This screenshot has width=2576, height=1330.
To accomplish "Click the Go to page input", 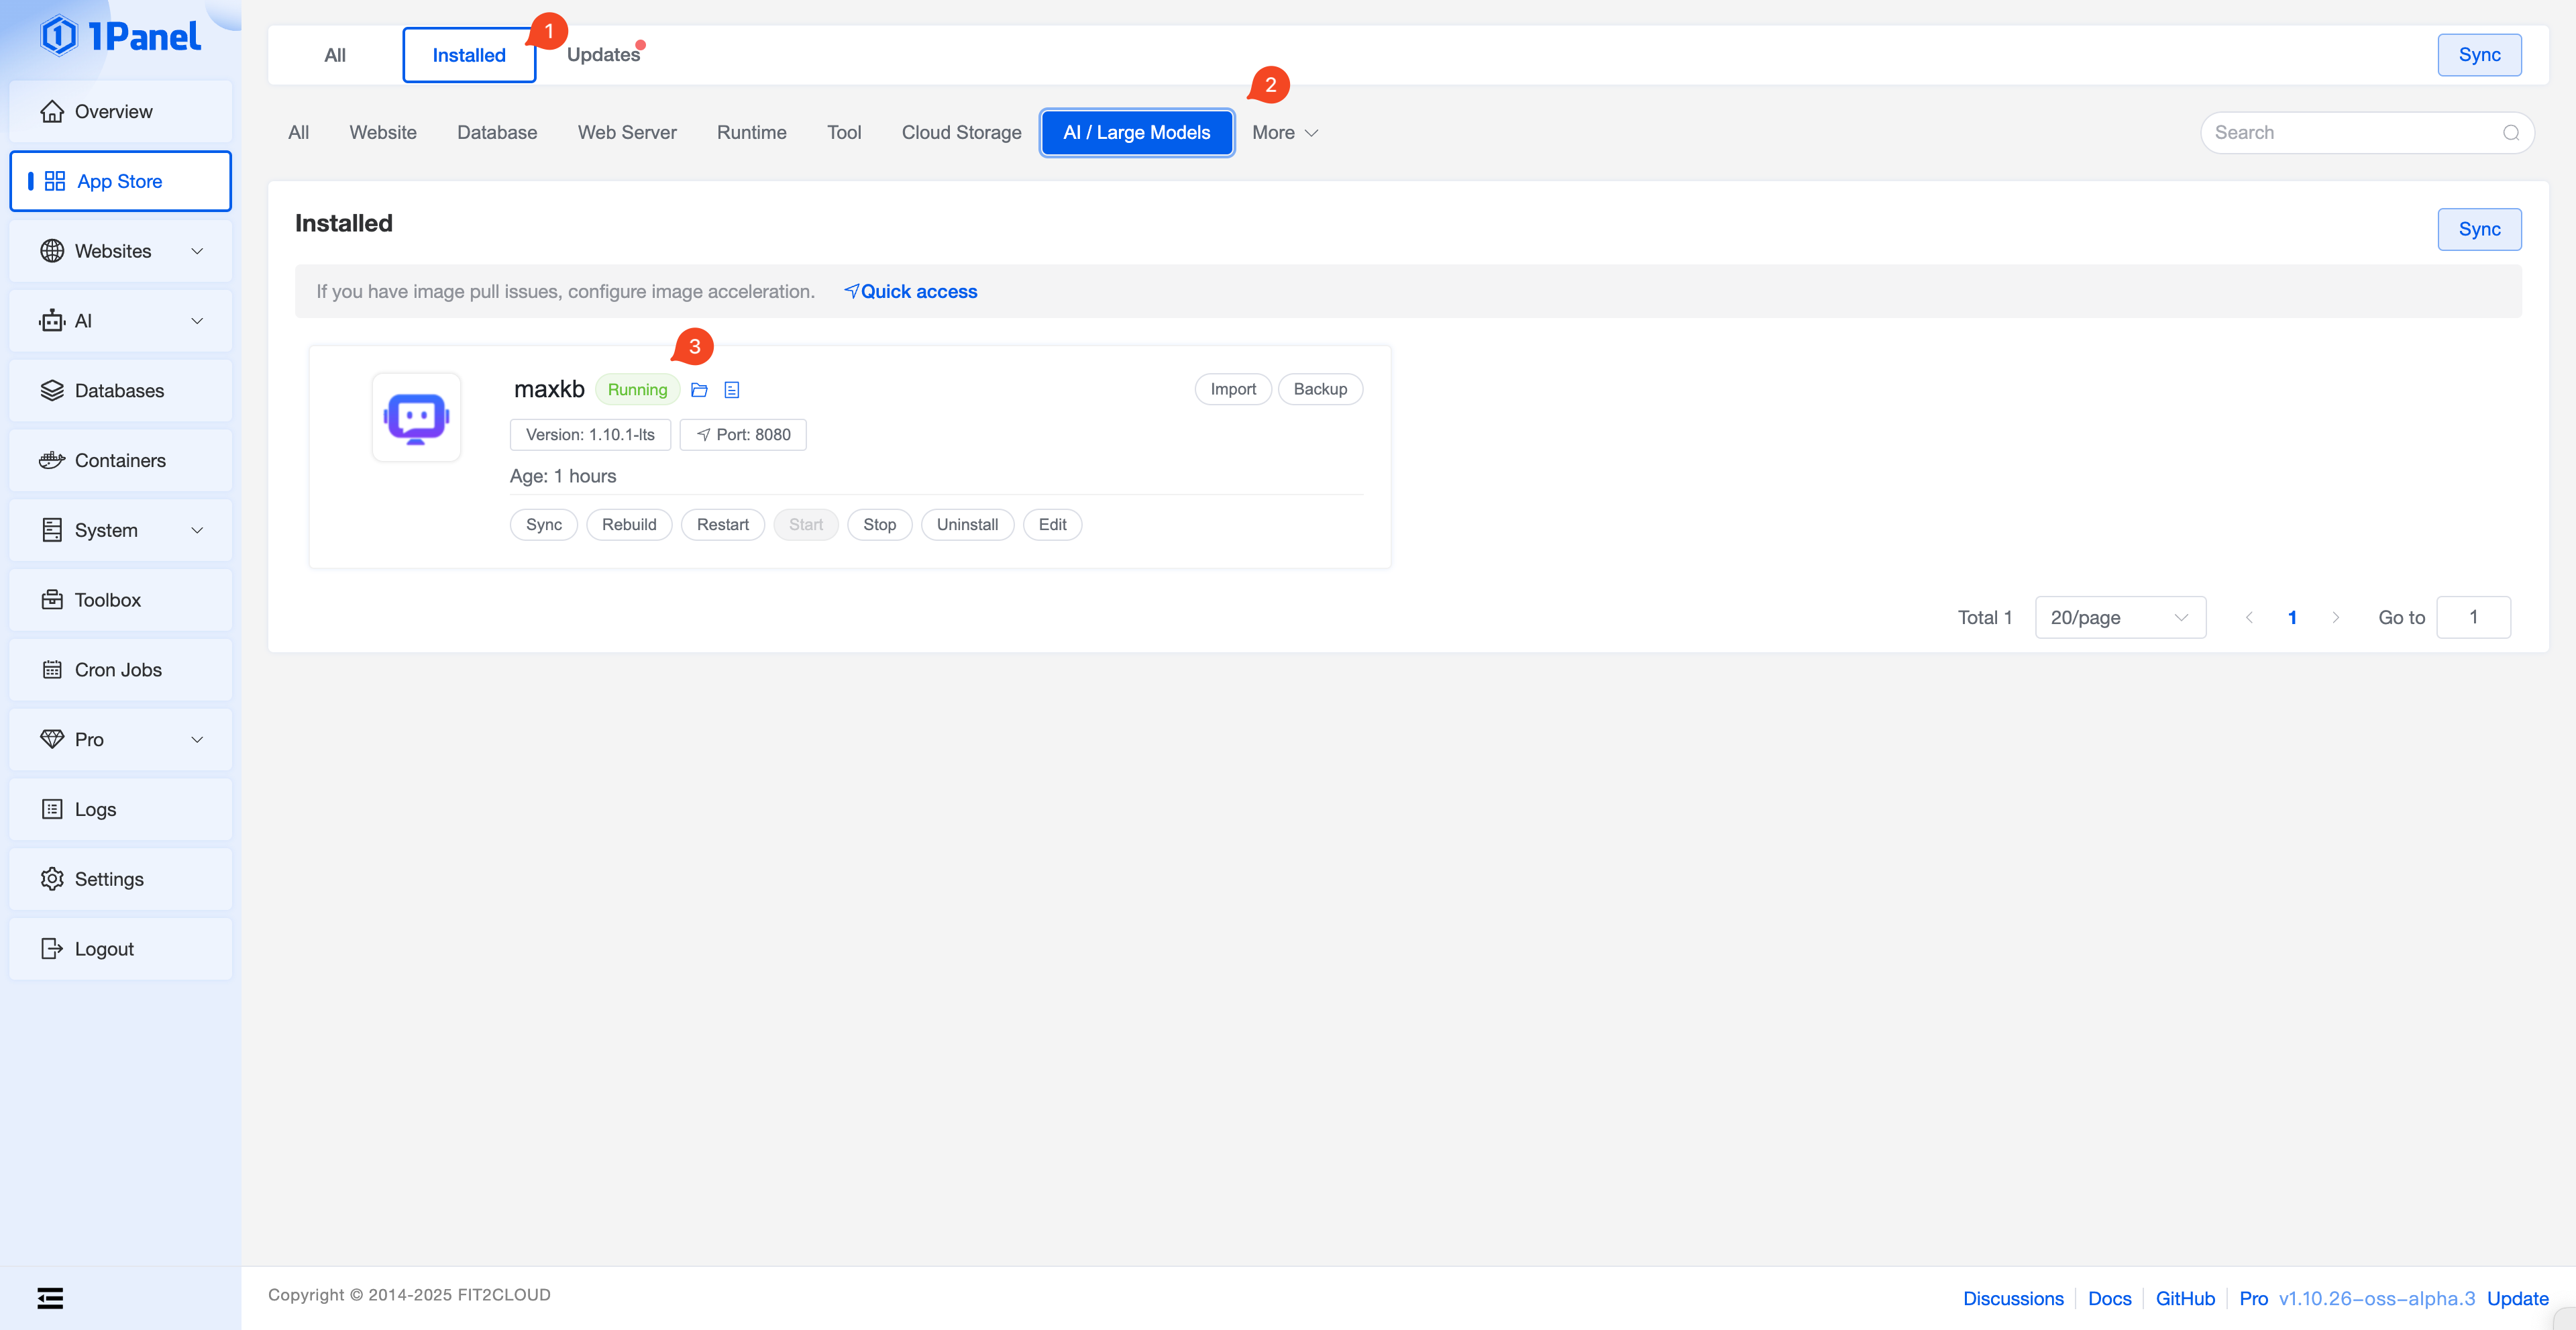I will point(2473,618).
